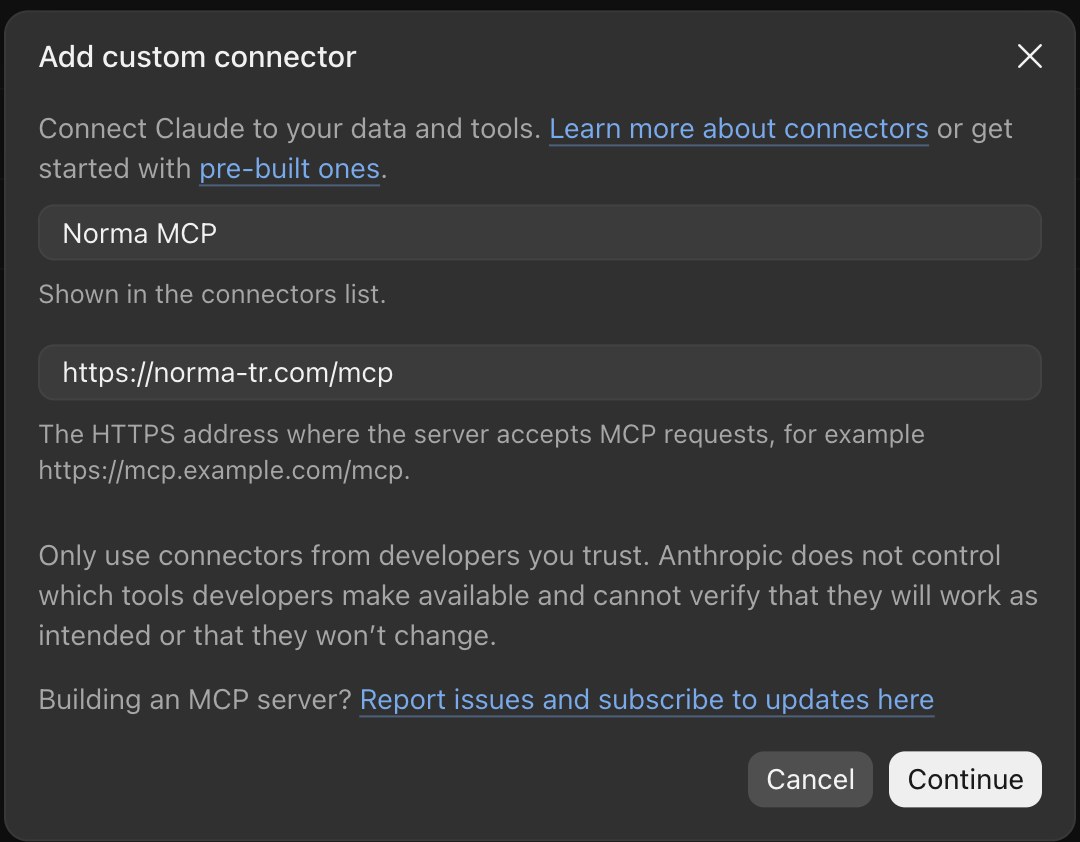The height and width of the screenshot is (842, 1080).
Task: Focus the Norma MCP name field
Action: (x=539, y=233)
